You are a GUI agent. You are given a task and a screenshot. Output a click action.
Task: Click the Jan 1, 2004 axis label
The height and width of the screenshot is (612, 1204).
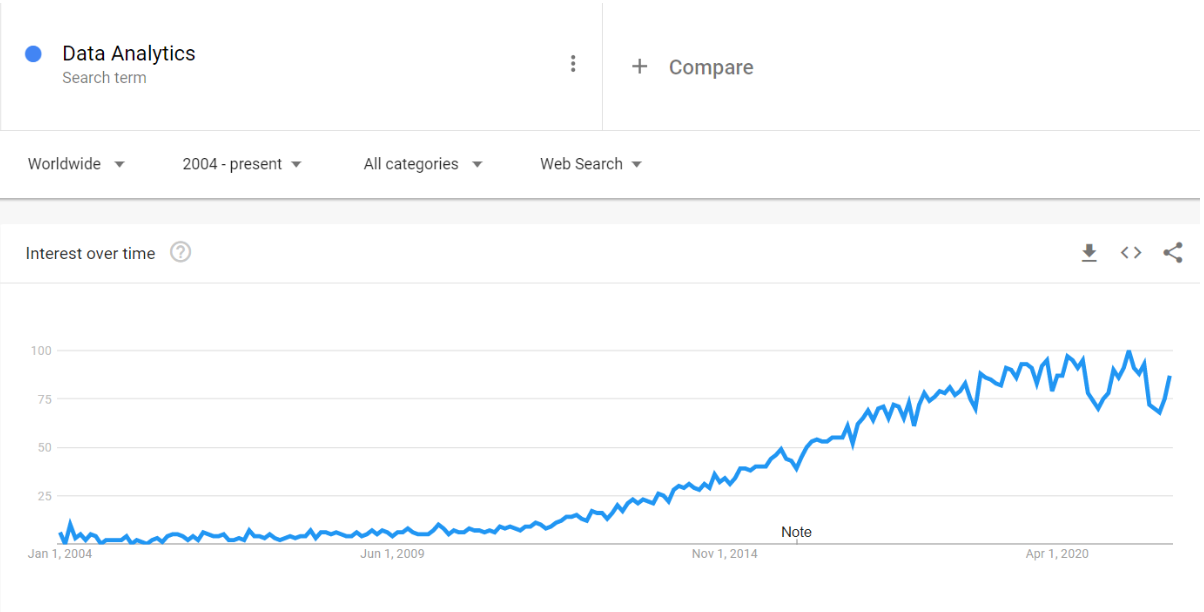60,553
